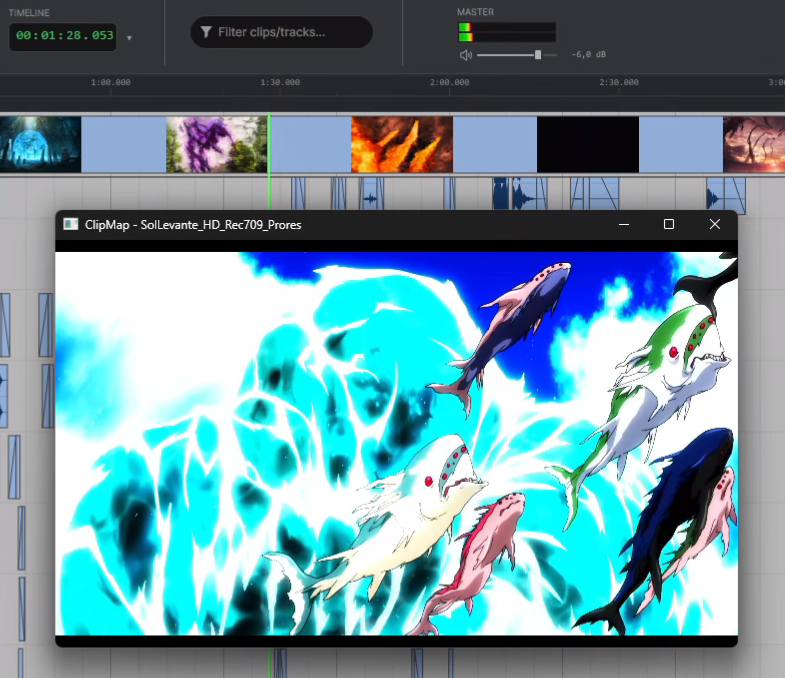This screenshot has height=678, width=785.
Task: Select the sunset creature clip thumbnail
Action: [x=754, y=145]
